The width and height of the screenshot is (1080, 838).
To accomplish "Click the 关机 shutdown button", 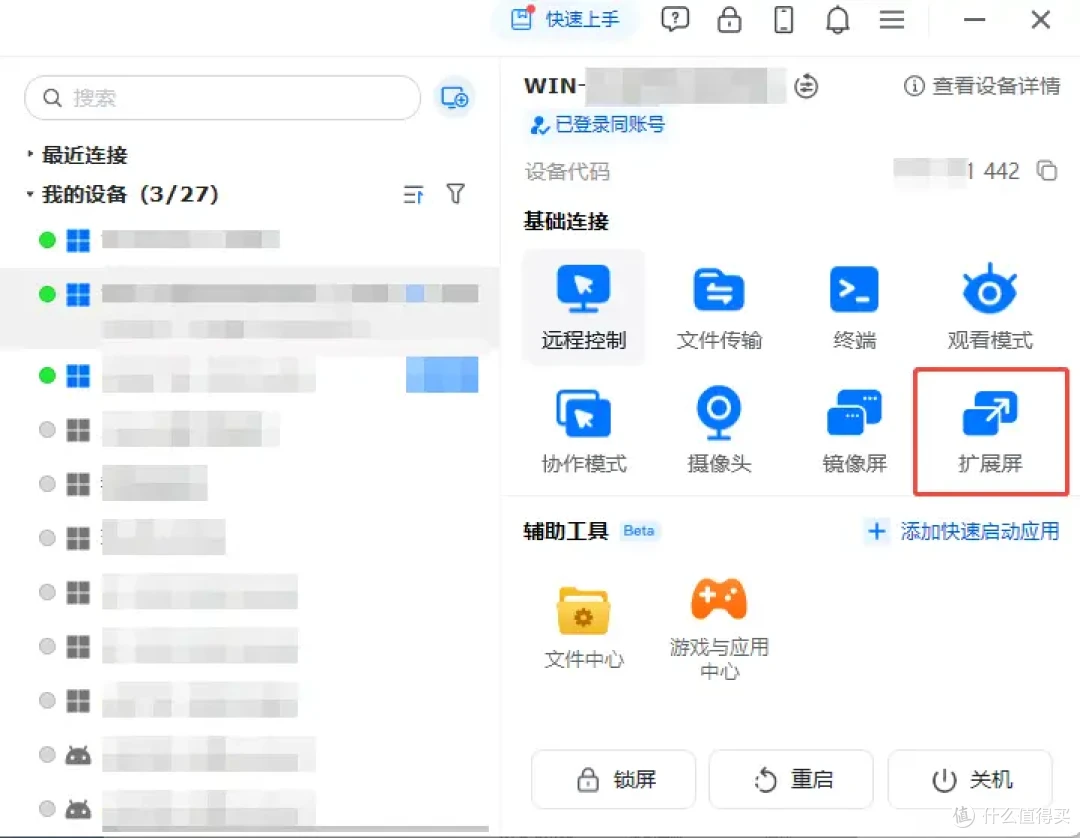I will coord(970,779).
